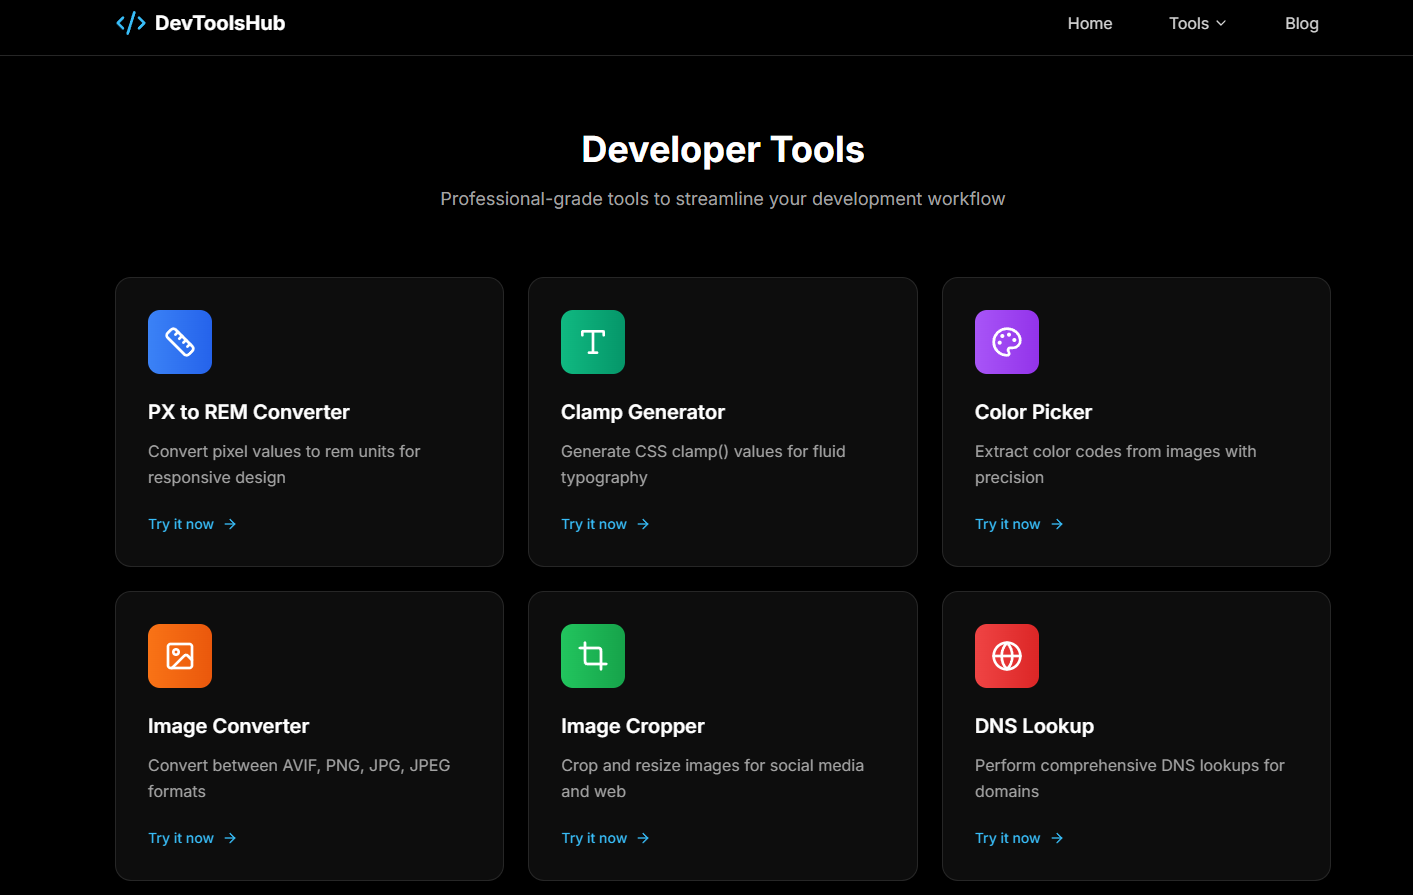Screen dimensions: 1413x895
Task: Click the DevToolsHub brand name
Action: (x=220, y=23)
